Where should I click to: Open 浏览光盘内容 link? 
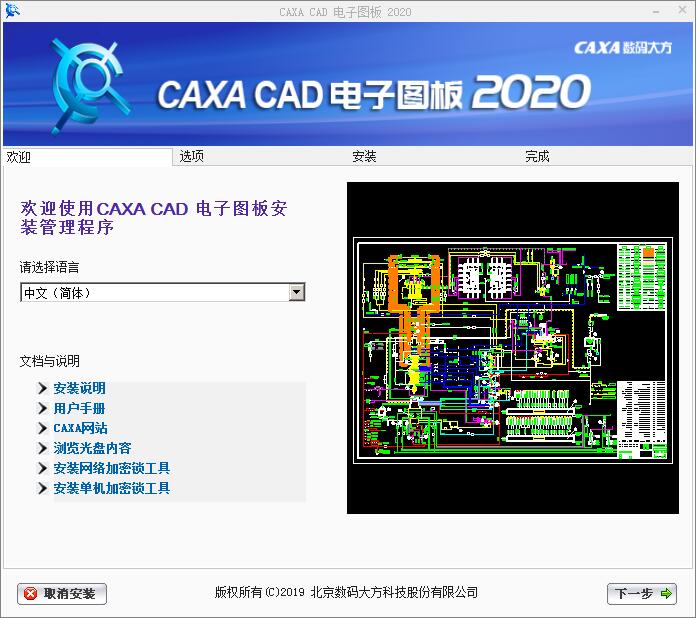coord(92,448)
